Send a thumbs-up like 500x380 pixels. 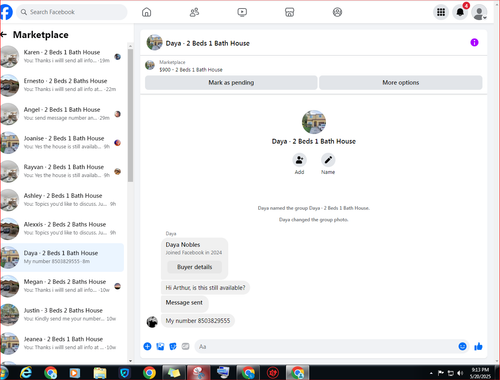tap(478, 346)
